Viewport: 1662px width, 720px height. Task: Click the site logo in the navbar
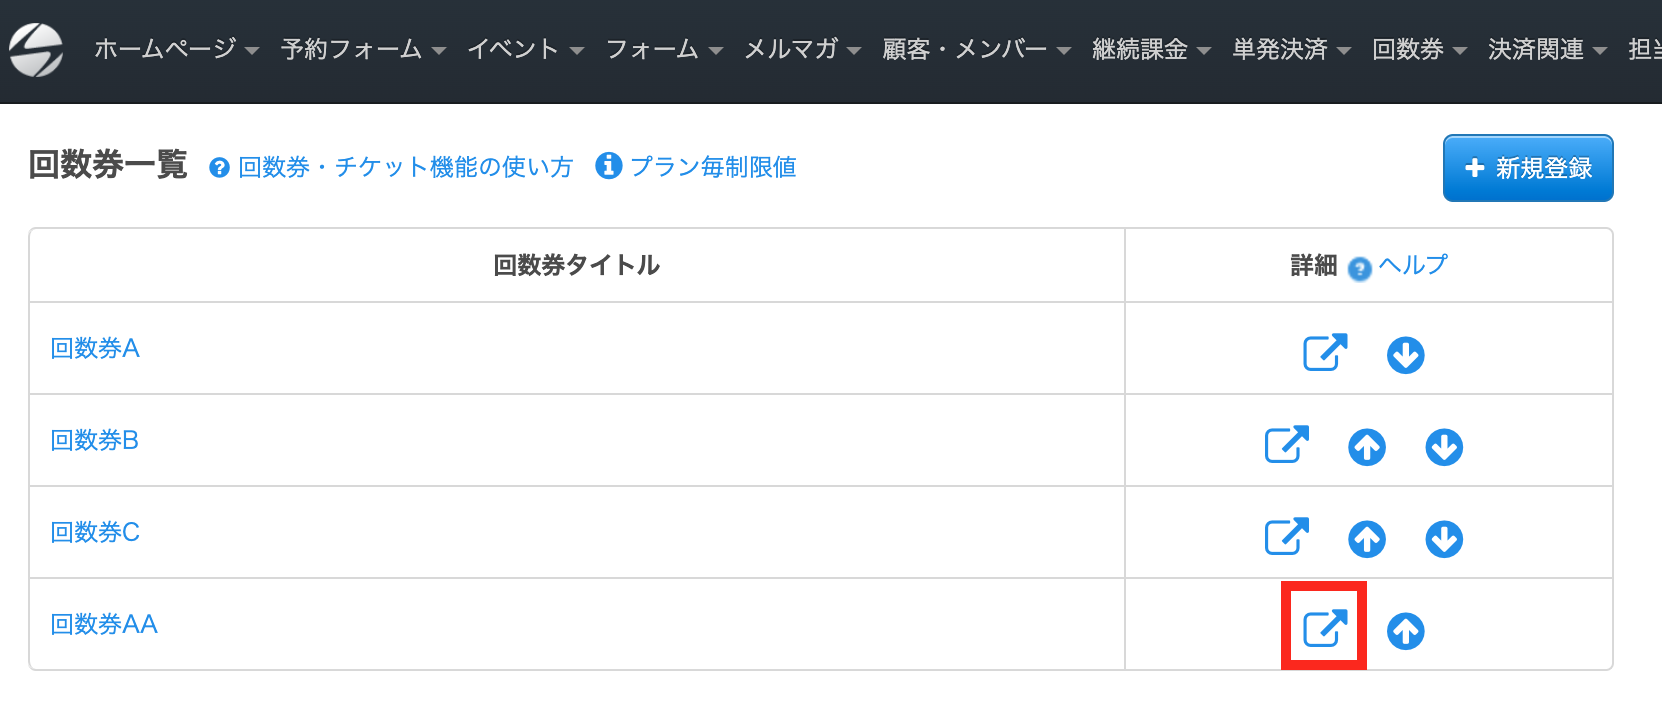[x=36, y=49]
